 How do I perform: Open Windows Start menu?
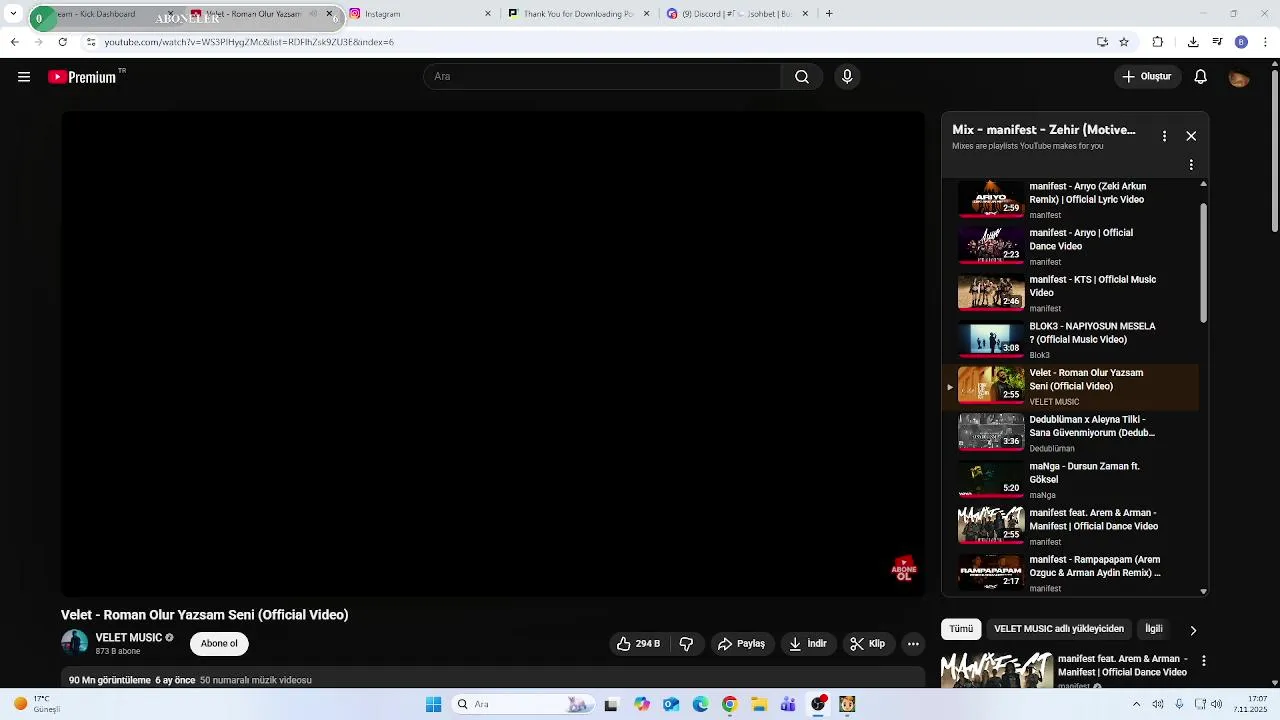pos(433,705)
